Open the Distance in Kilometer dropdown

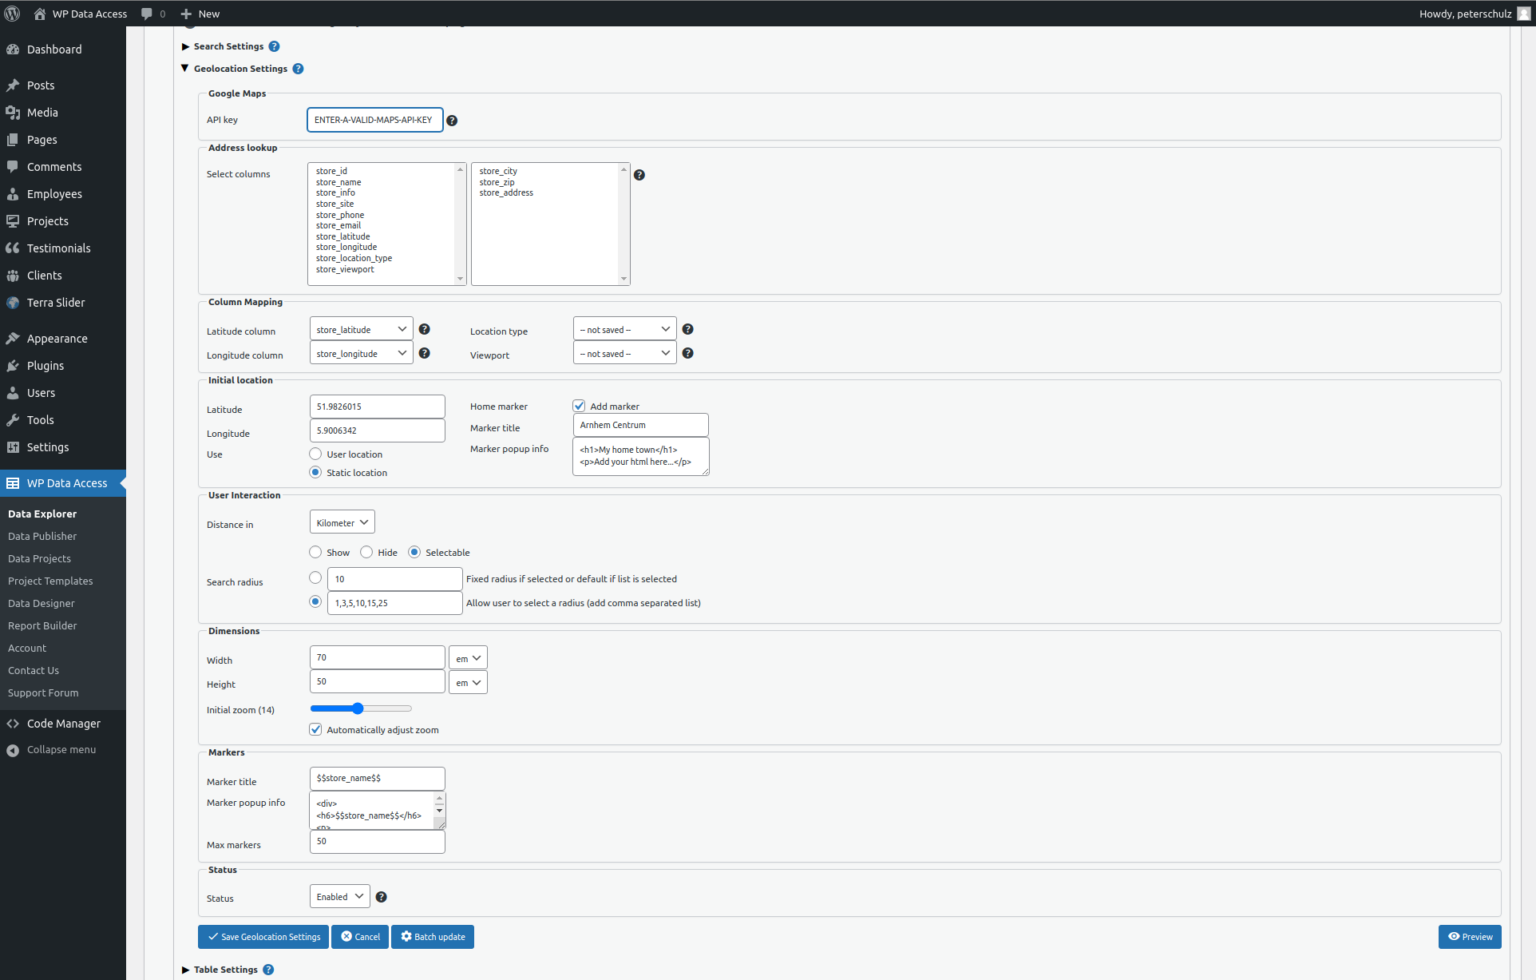[342, 523]
